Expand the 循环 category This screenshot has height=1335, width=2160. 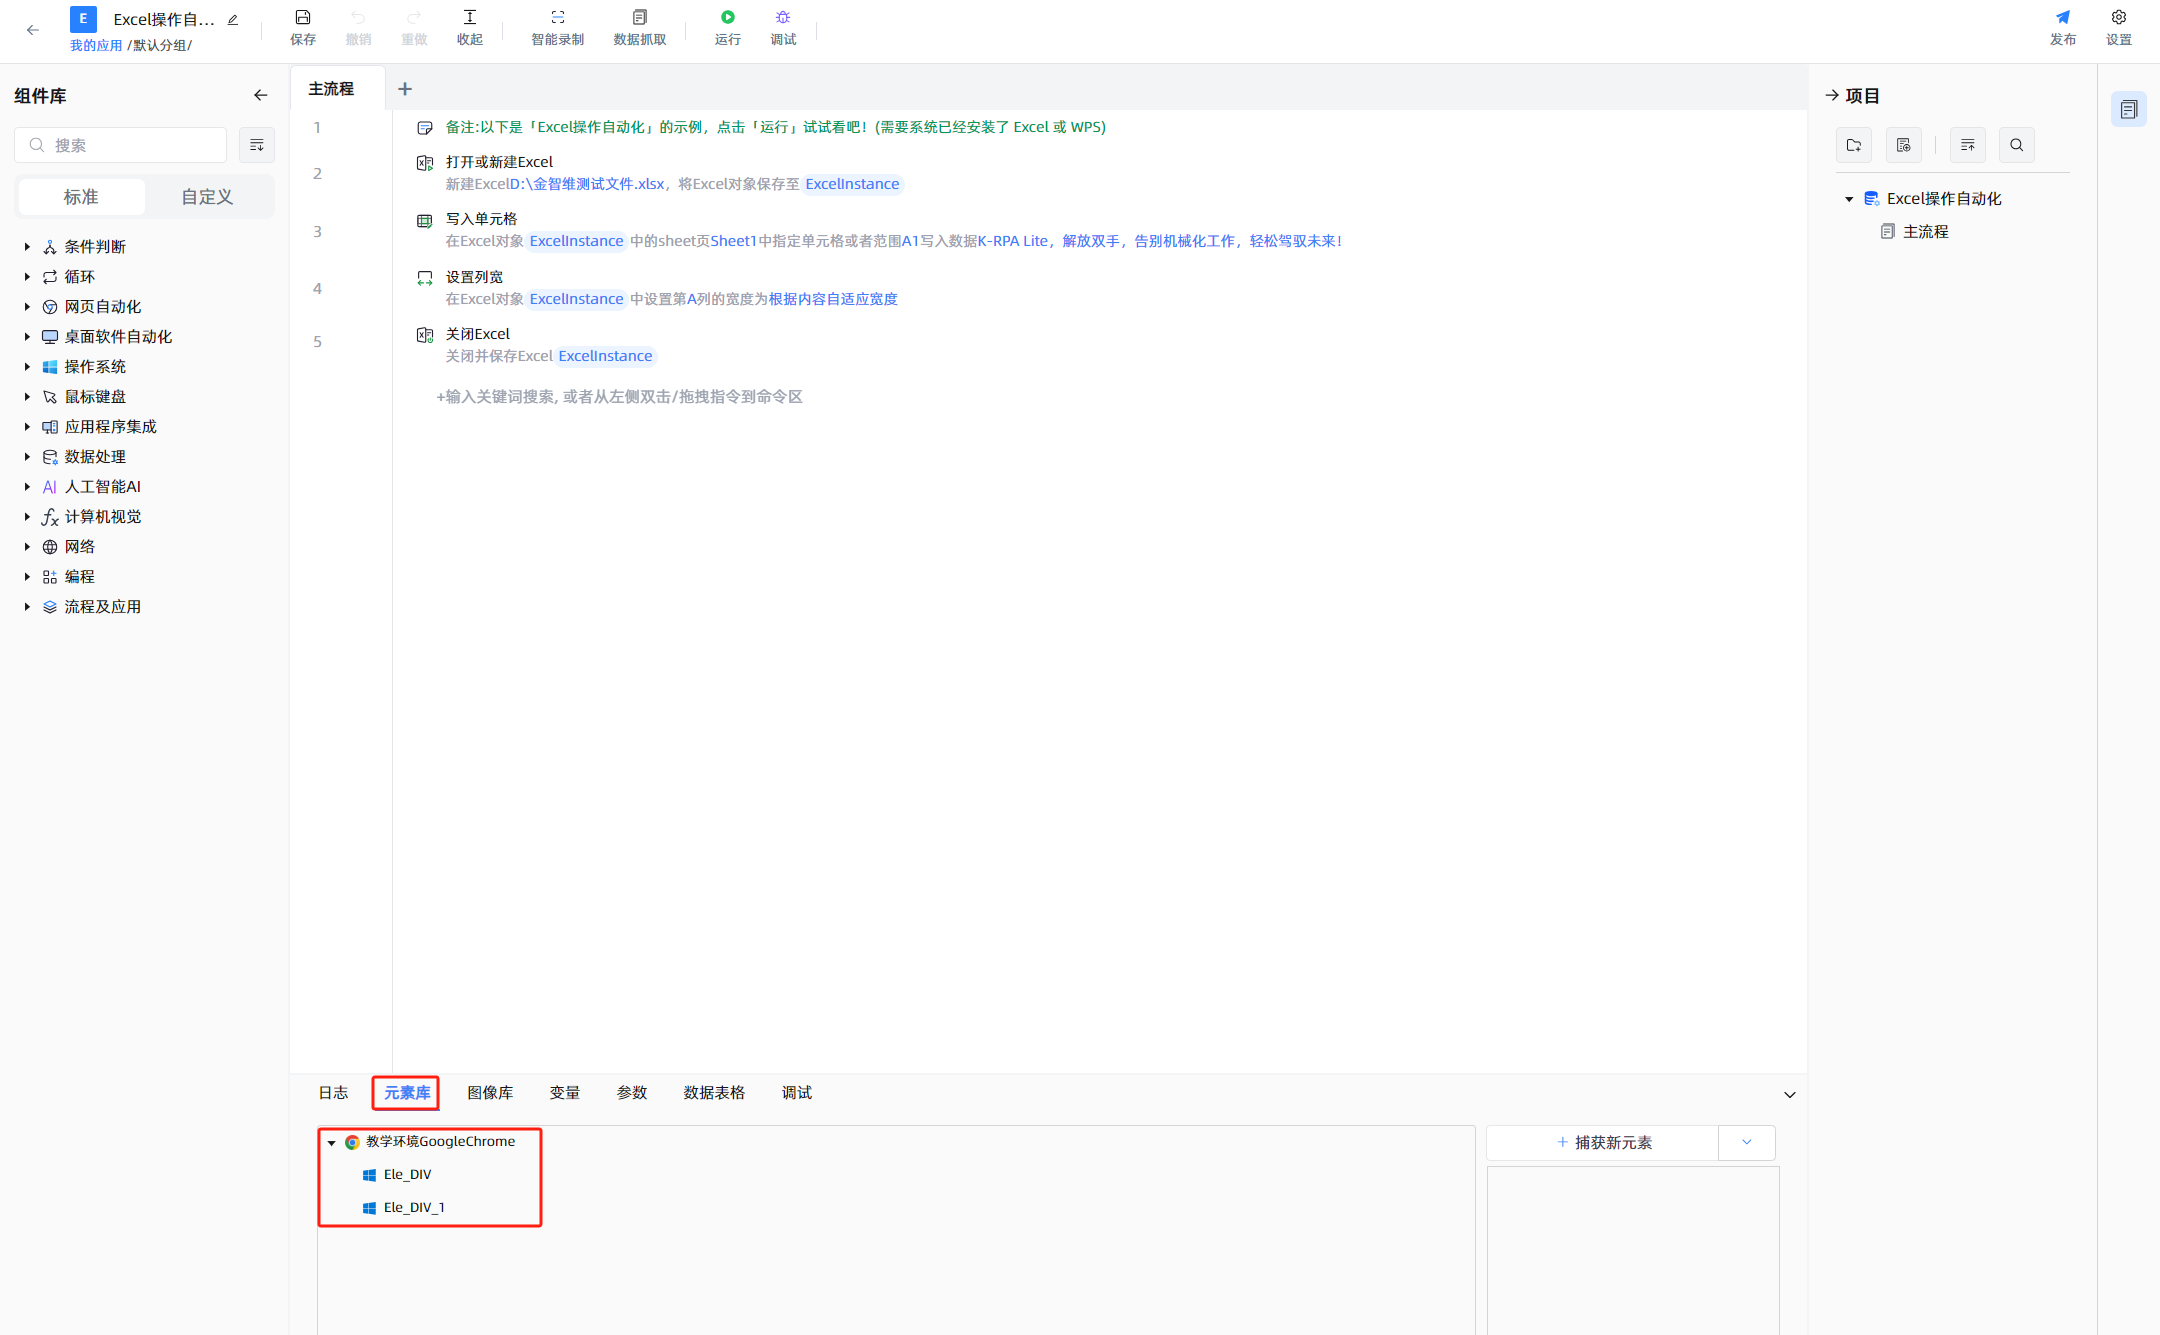[x=27, y=277]
